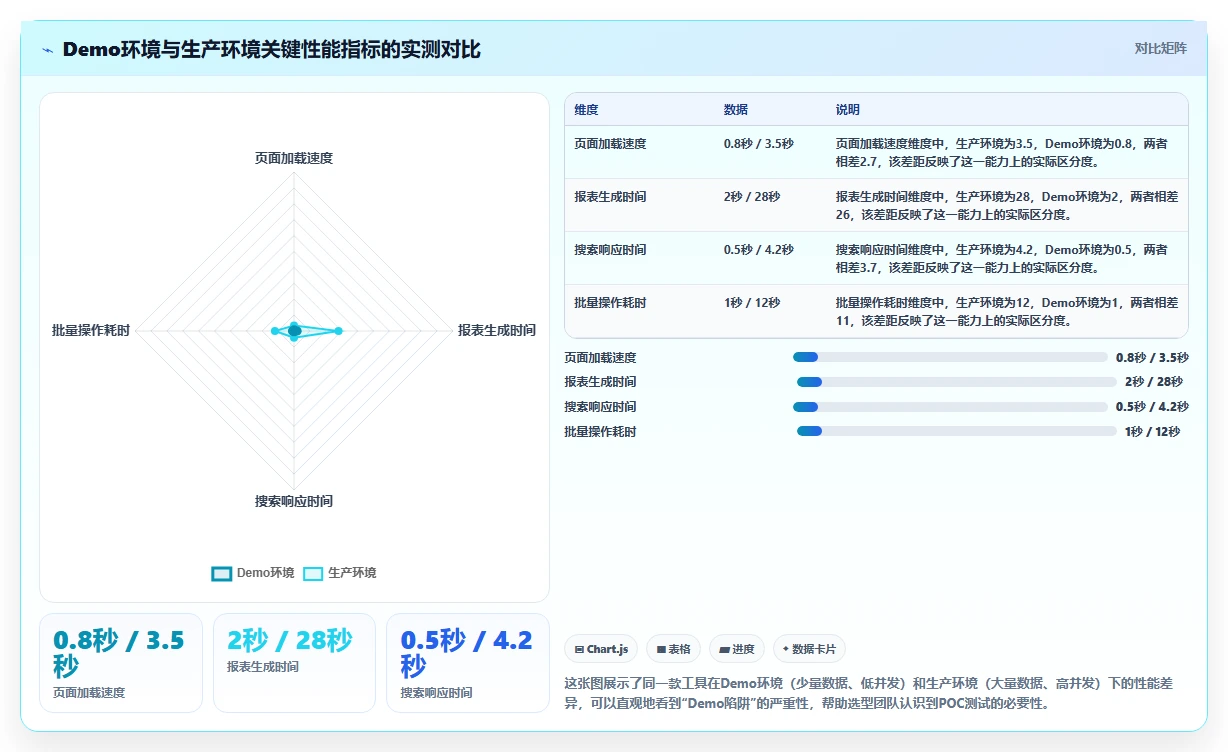Click the radar data point toward 报表生成时间
Image resolution: width=1228 pixels, height=752 pixels.
click(339, 330)
